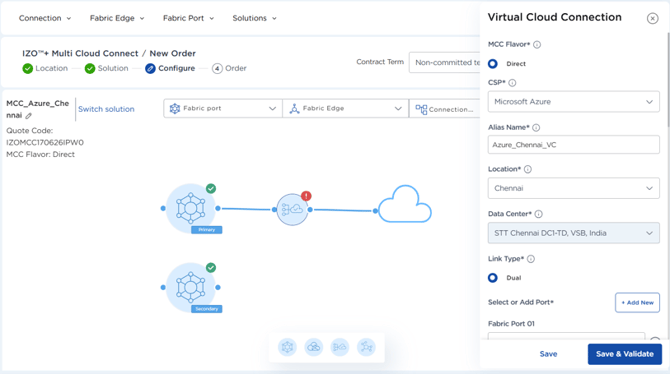Image resolution: width=670 pixels, height=374 pixels.
Task: Edit the MCC_Azure_Chennai name pencil icon
Action: click(29, 116)
